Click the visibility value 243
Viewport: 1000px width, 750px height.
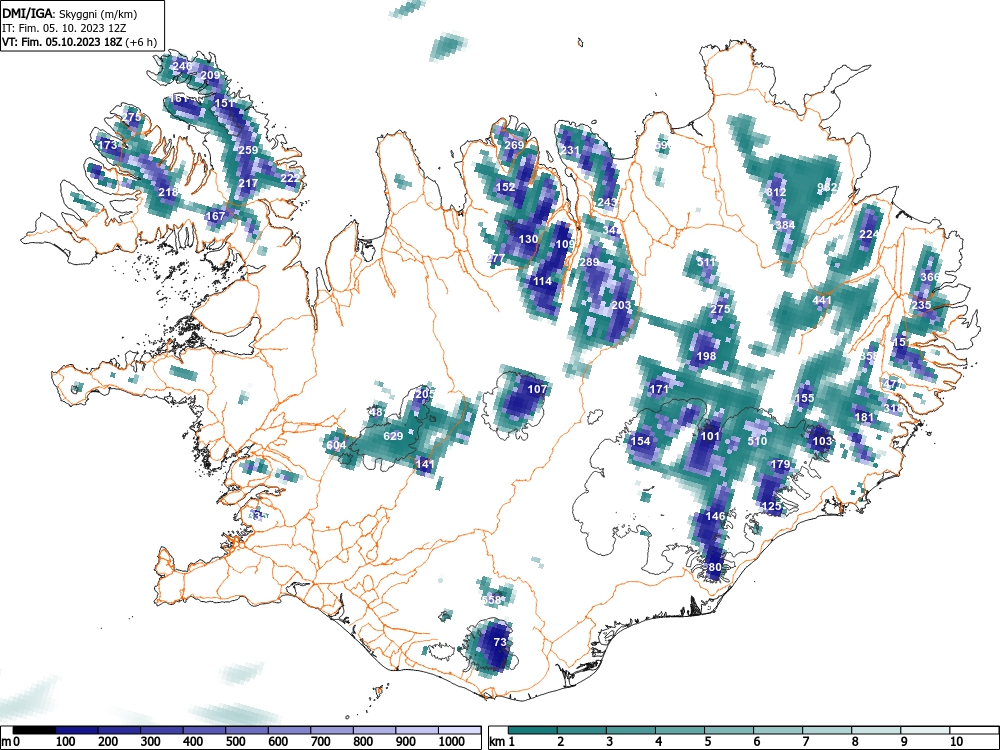[x=607, y=202]
